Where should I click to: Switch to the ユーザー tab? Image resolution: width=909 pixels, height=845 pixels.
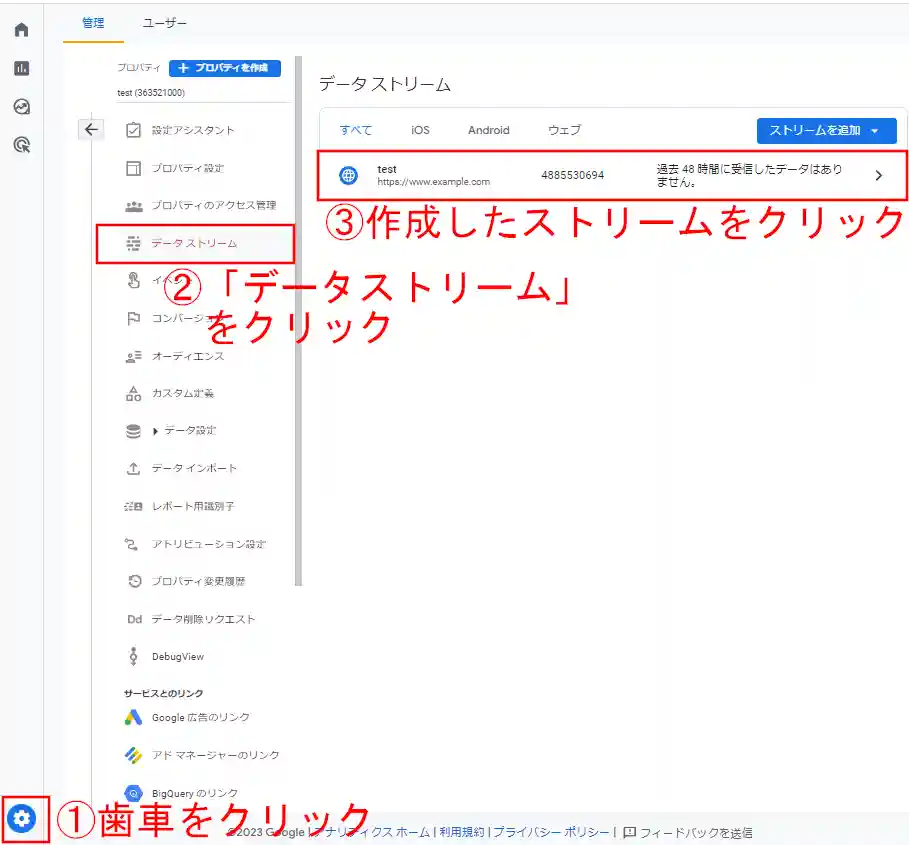164,22
